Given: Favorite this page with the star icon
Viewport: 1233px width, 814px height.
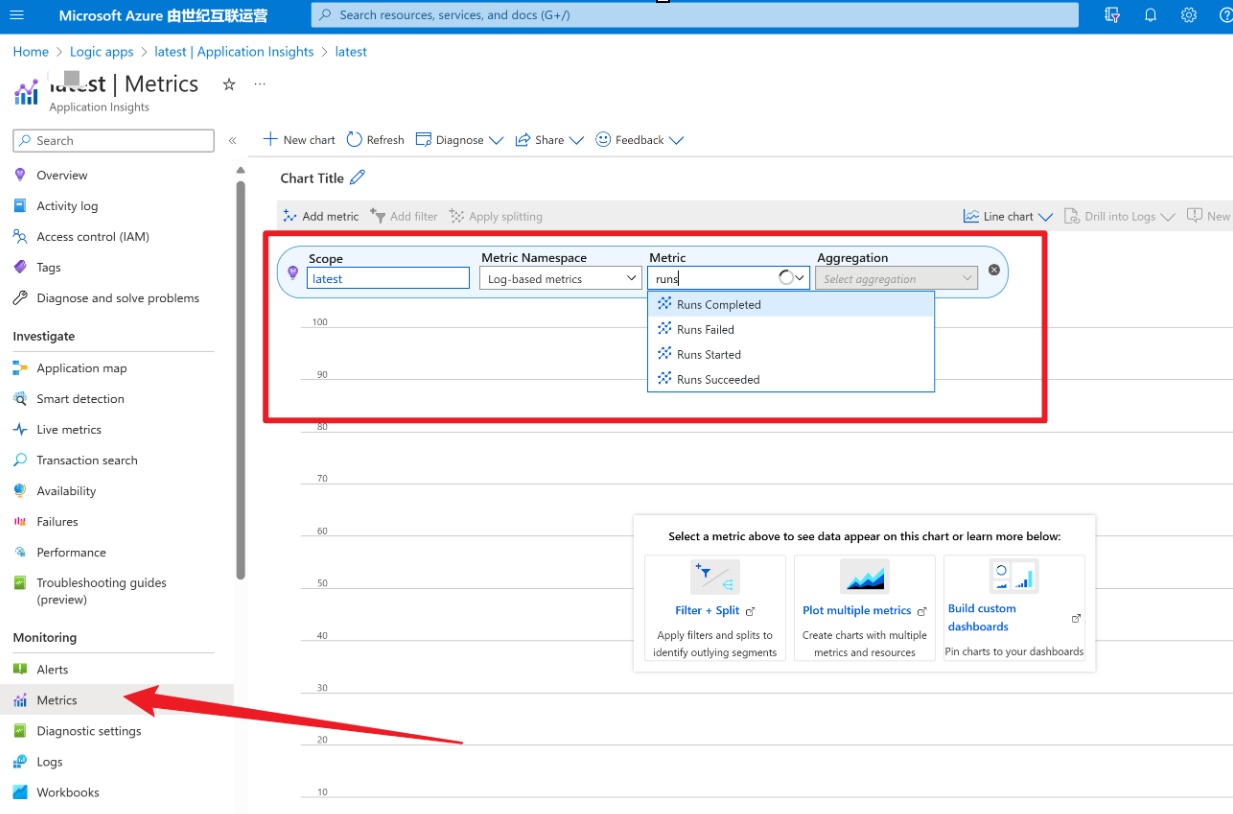Looking at the screenshot, I should click(x=229, y=85).
